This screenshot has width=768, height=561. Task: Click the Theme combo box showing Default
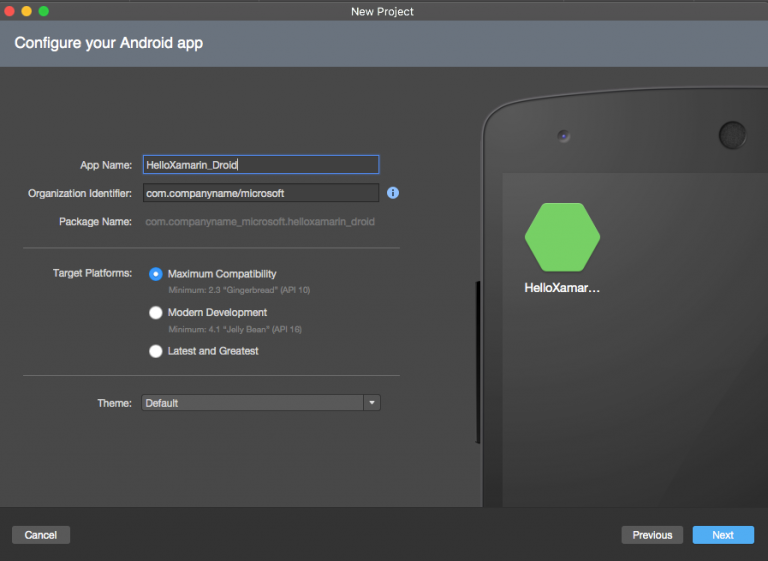[x=261, y=403]
